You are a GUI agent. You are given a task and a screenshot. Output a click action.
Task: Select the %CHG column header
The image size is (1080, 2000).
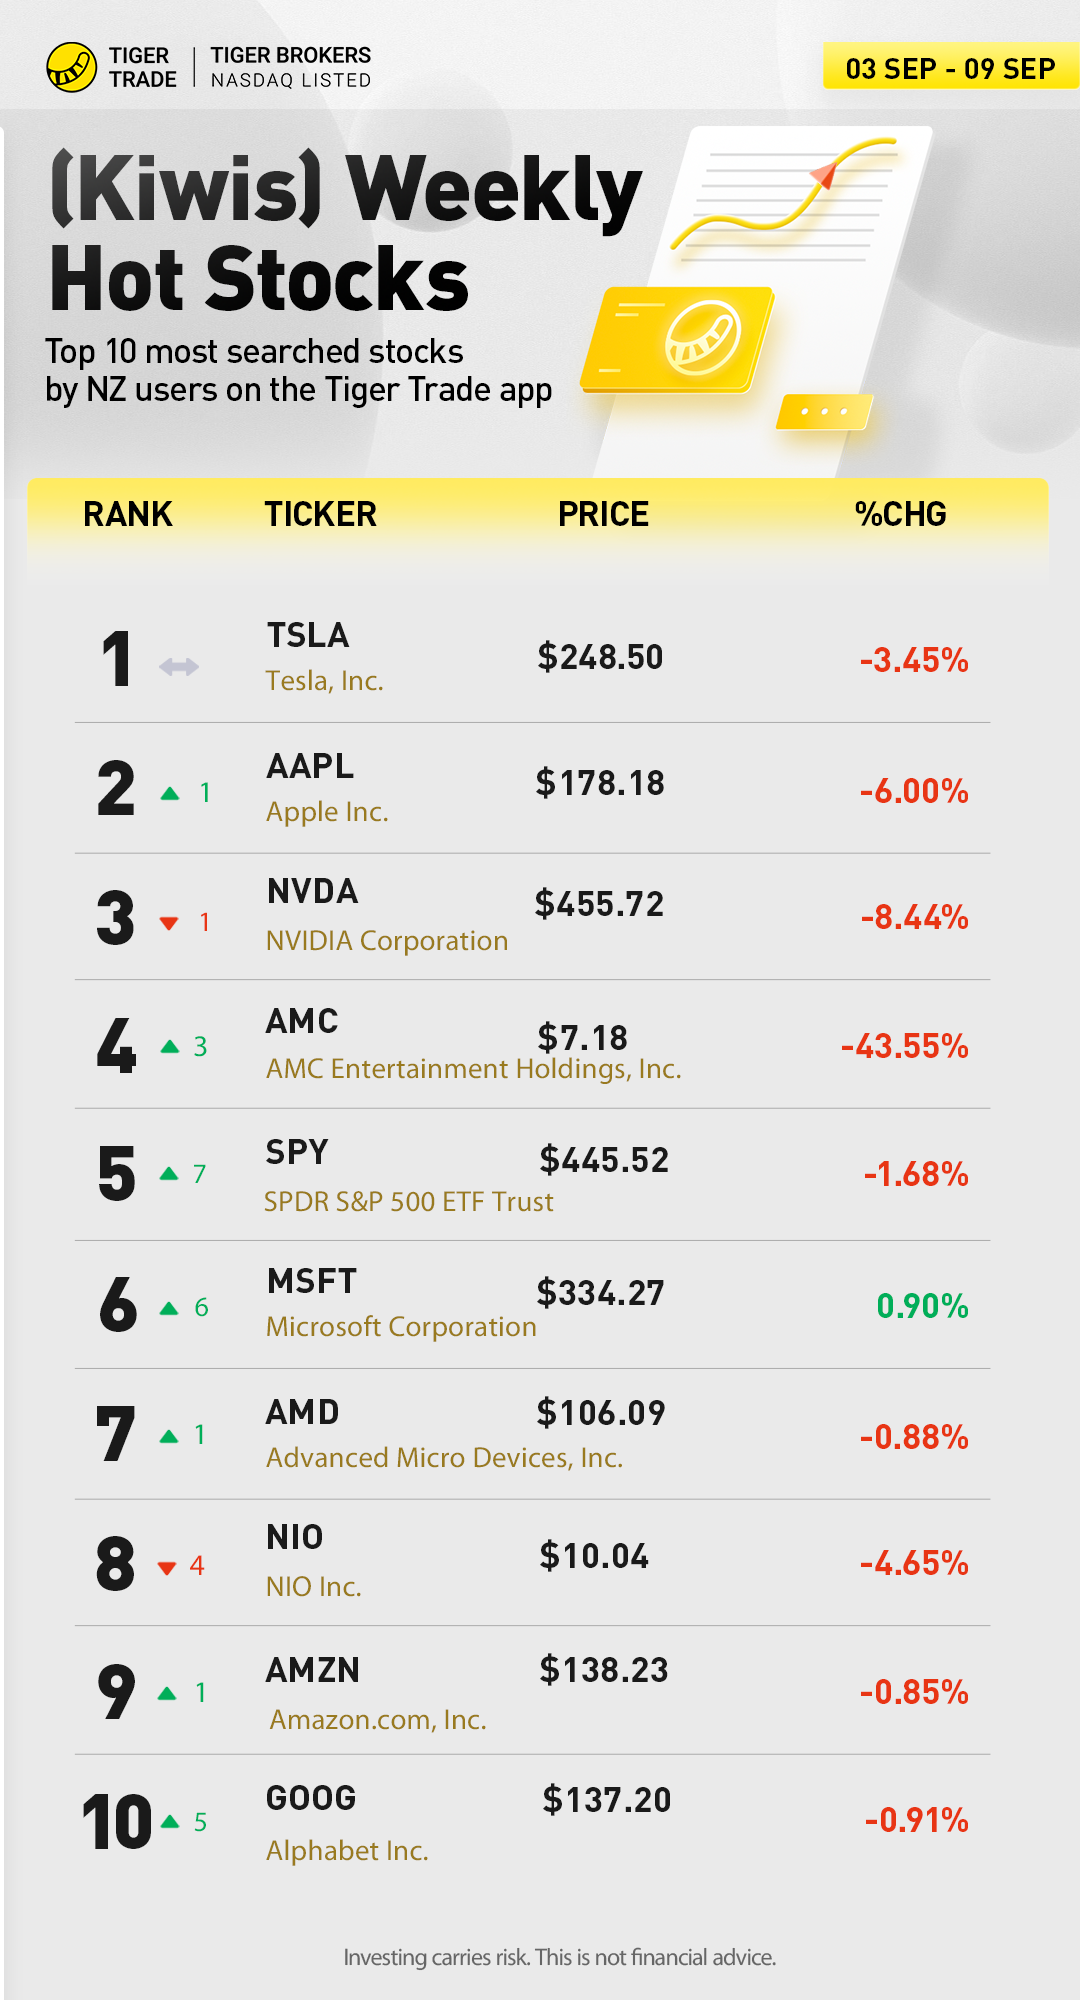900,514
